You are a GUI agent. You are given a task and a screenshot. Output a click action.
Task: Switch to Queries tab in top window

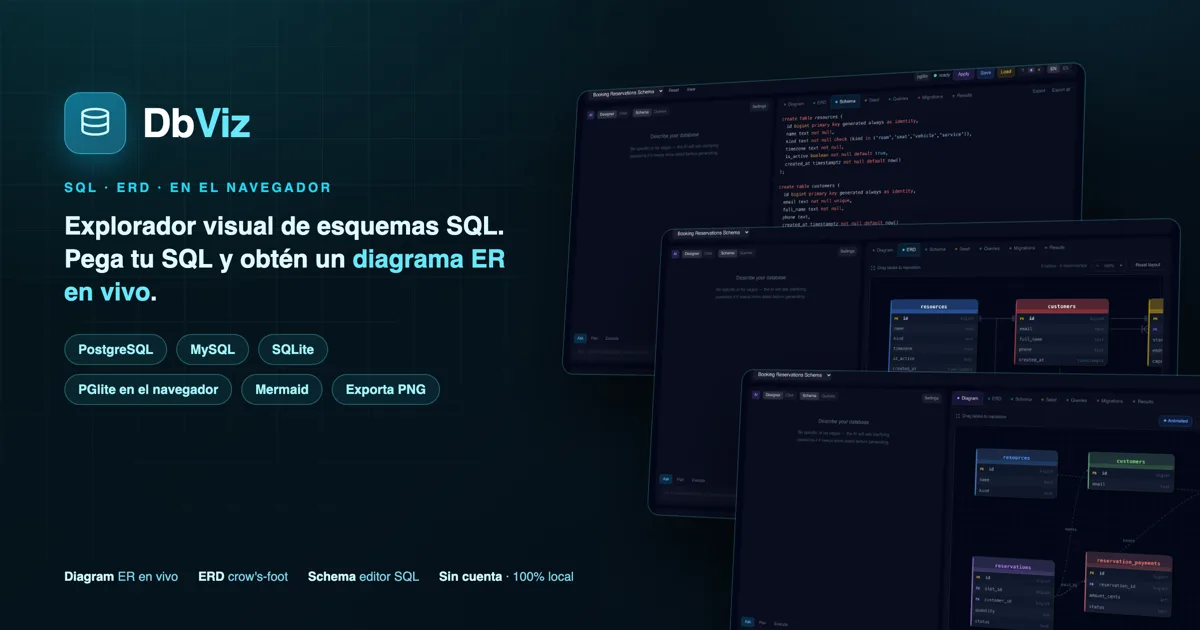pyautogui.click(x=899, y=99)
